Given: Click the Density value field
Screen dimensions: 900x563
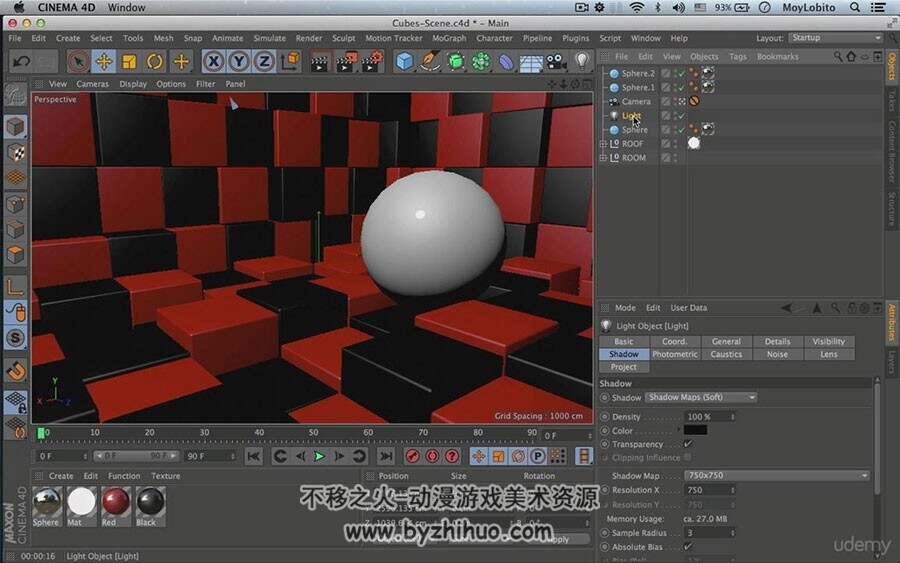Looking at the screenshot, I should click(709, 417).
